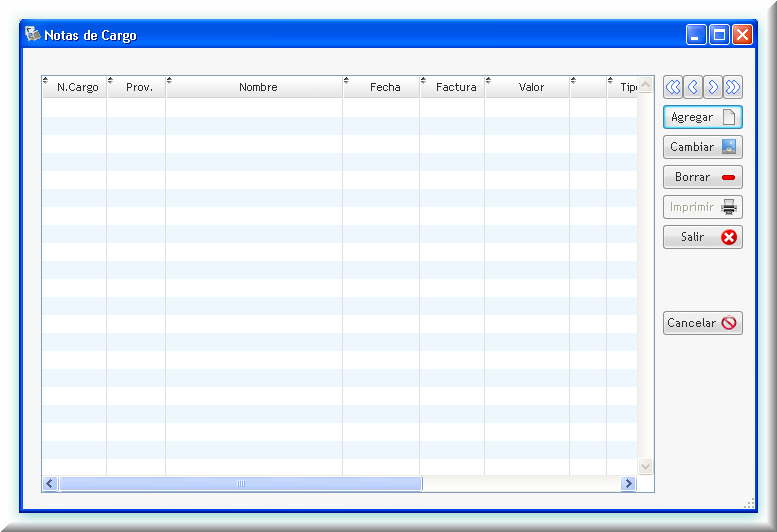This screenshot has width=777, height=532.
Task: Click the Notas de Cargo title bar icon
Action: (33, 34)
